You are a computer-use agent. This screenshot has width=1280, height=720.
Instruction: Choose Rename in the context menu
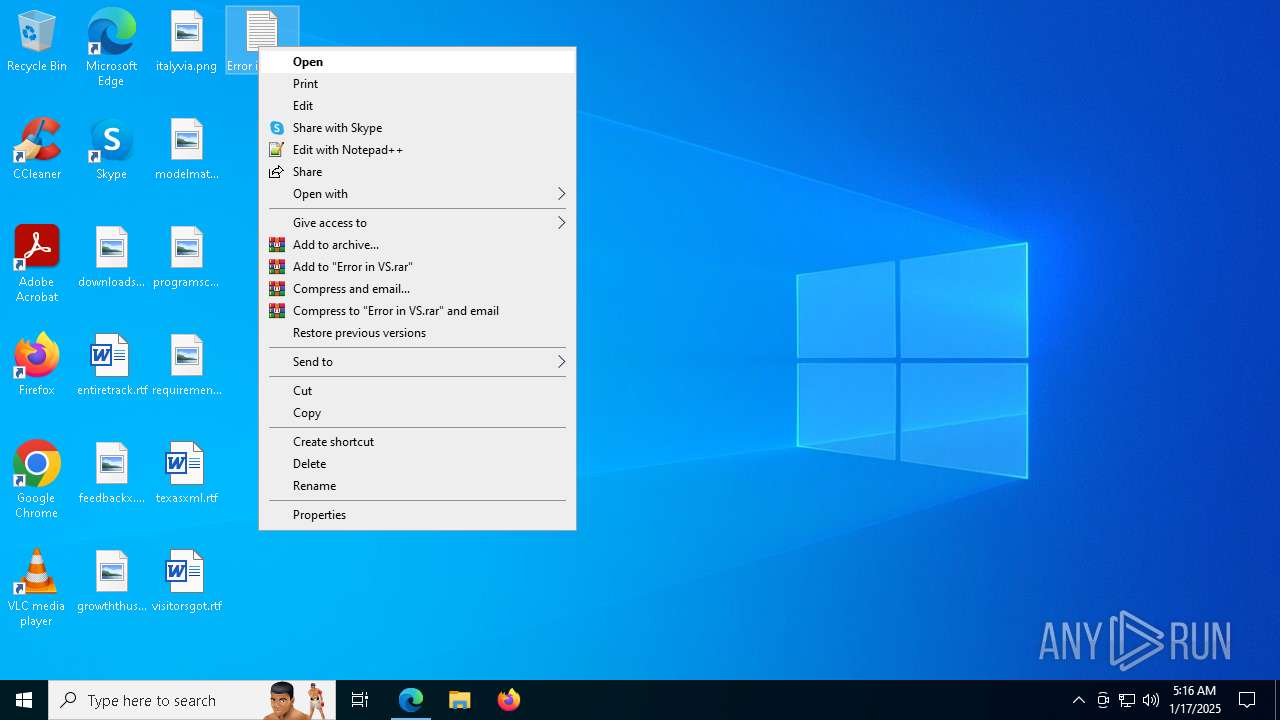[417, 486]
